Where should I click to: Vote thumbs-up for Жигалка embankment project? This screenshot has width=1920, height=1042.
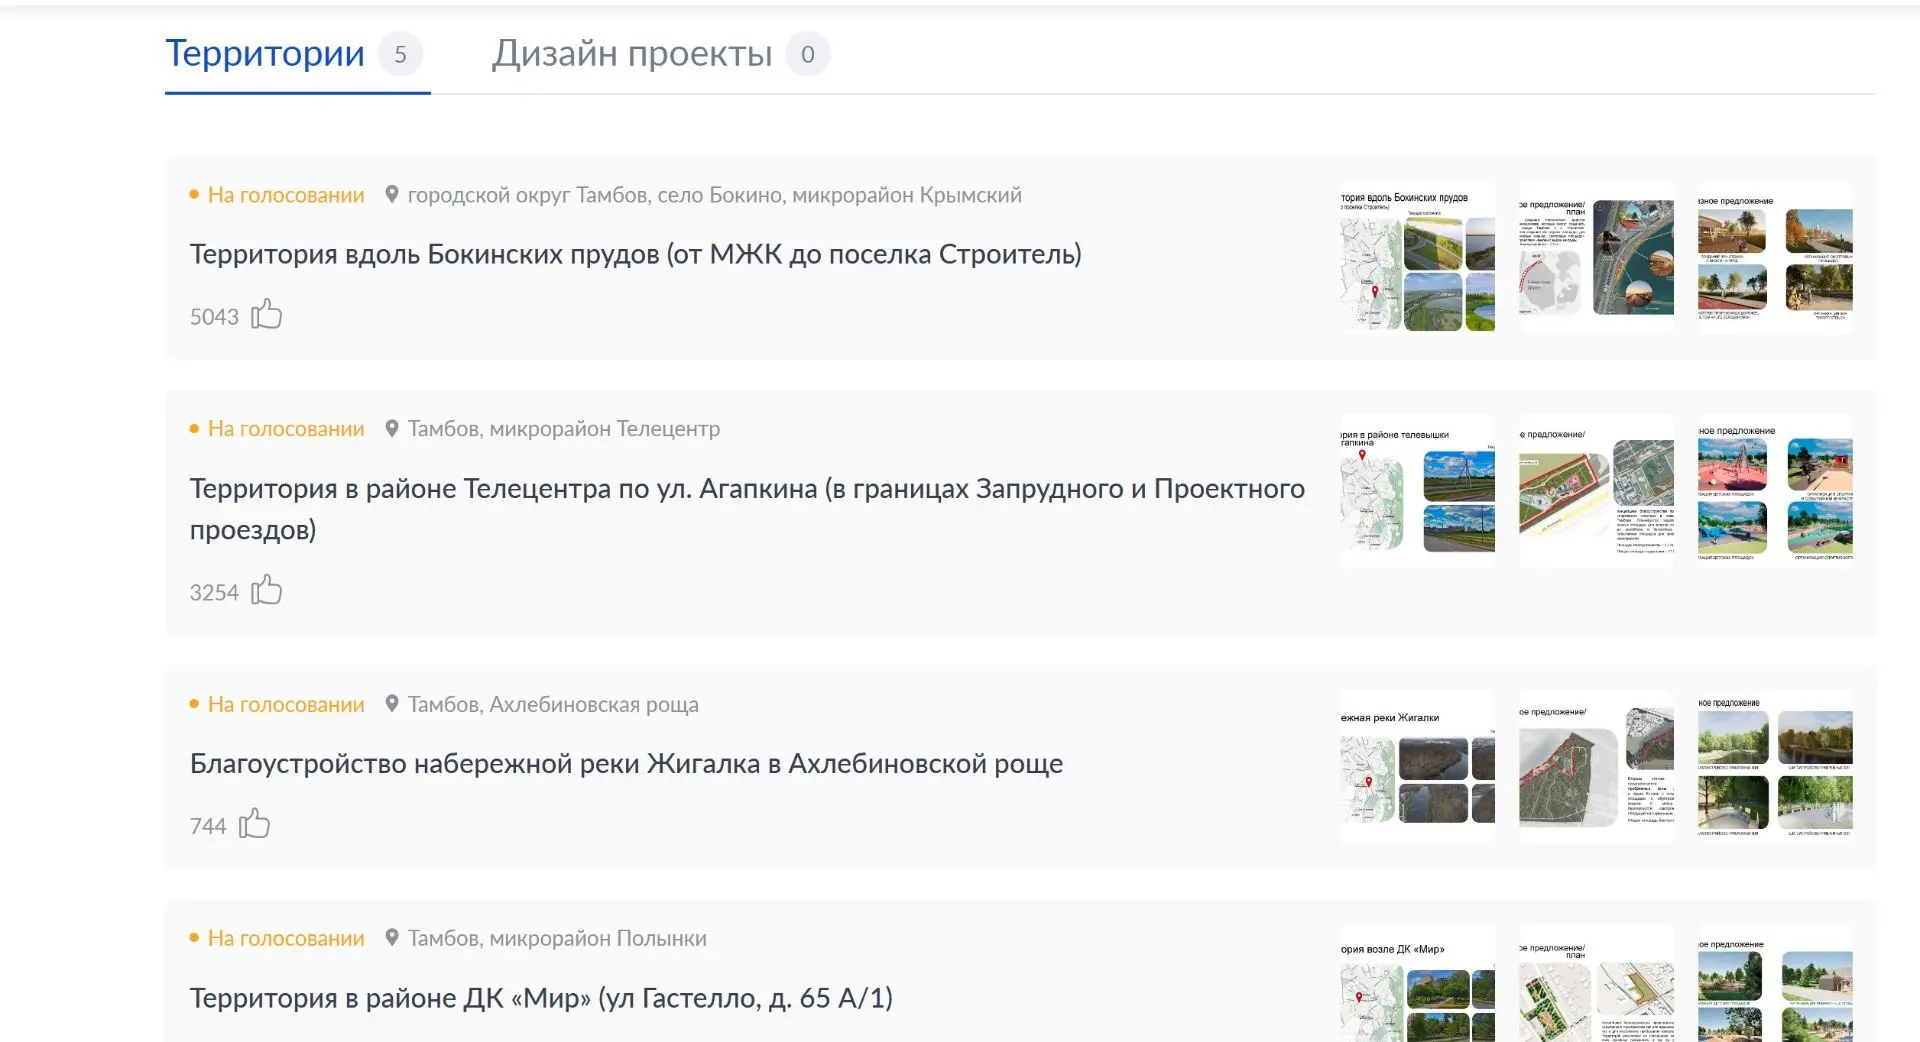[x=254, y=824]
